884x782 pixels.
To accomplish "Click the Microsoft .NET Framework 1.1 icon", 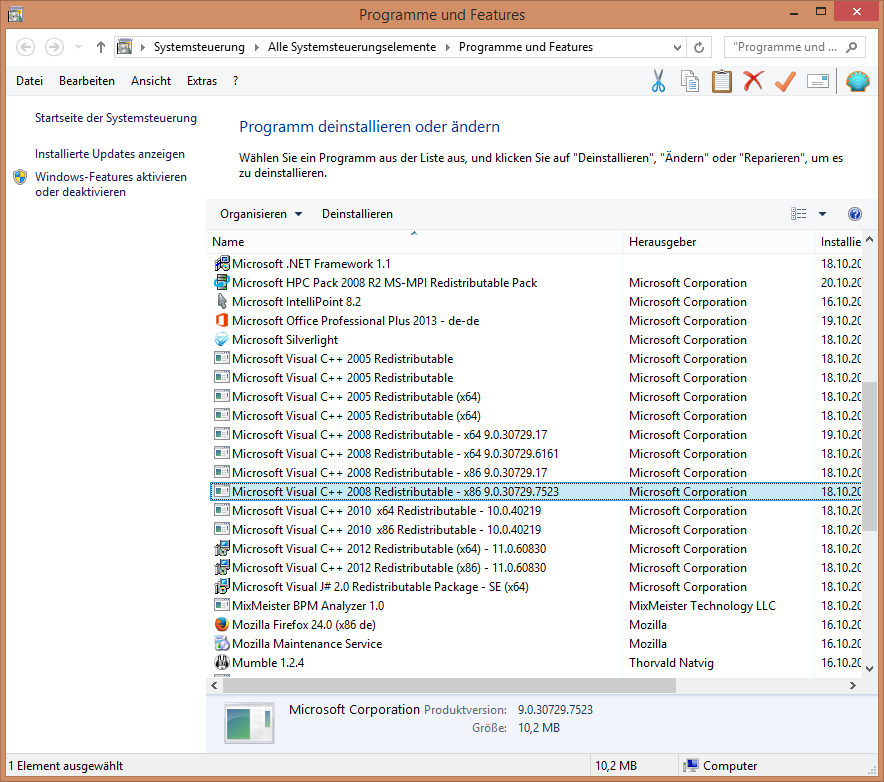I will [222, 263].
